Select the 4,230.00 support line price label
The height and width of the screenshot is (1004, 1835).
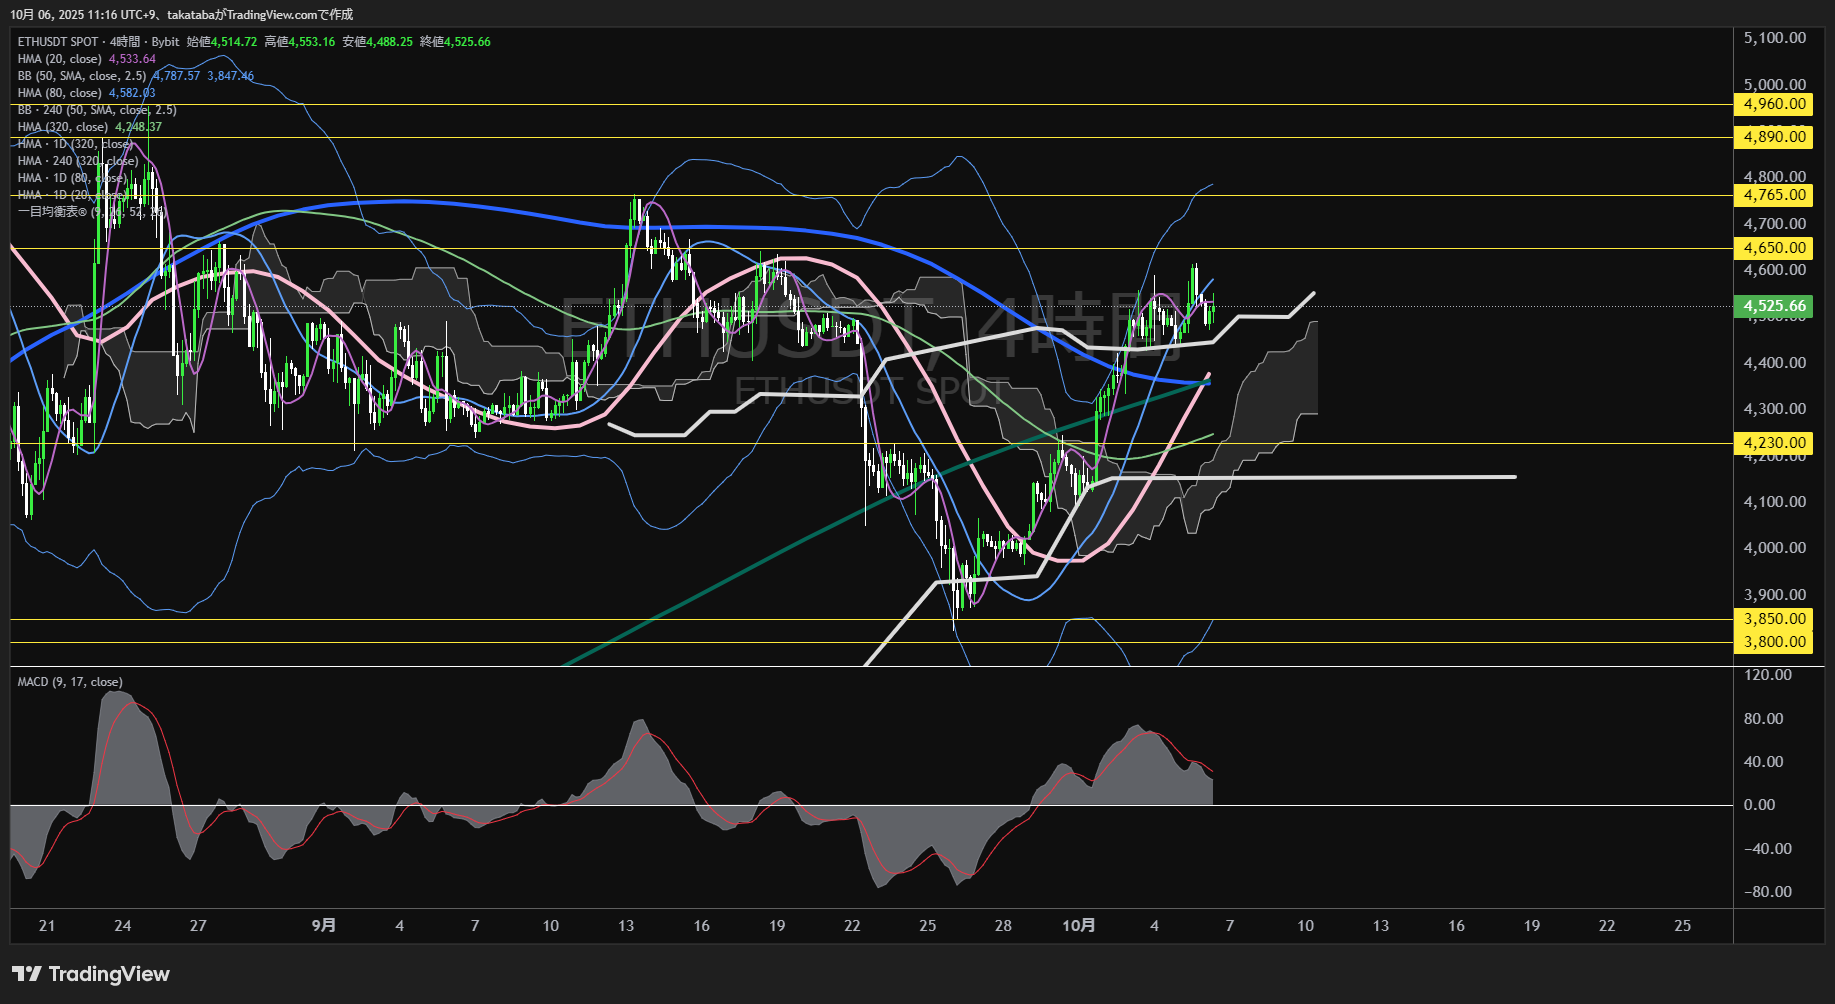click(1774, 443)
